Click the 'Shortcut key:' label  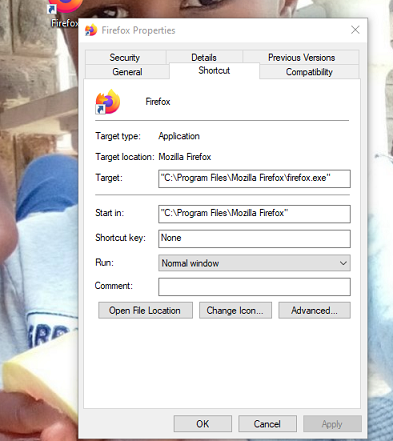pyautogui.click(x=121, y=238)
